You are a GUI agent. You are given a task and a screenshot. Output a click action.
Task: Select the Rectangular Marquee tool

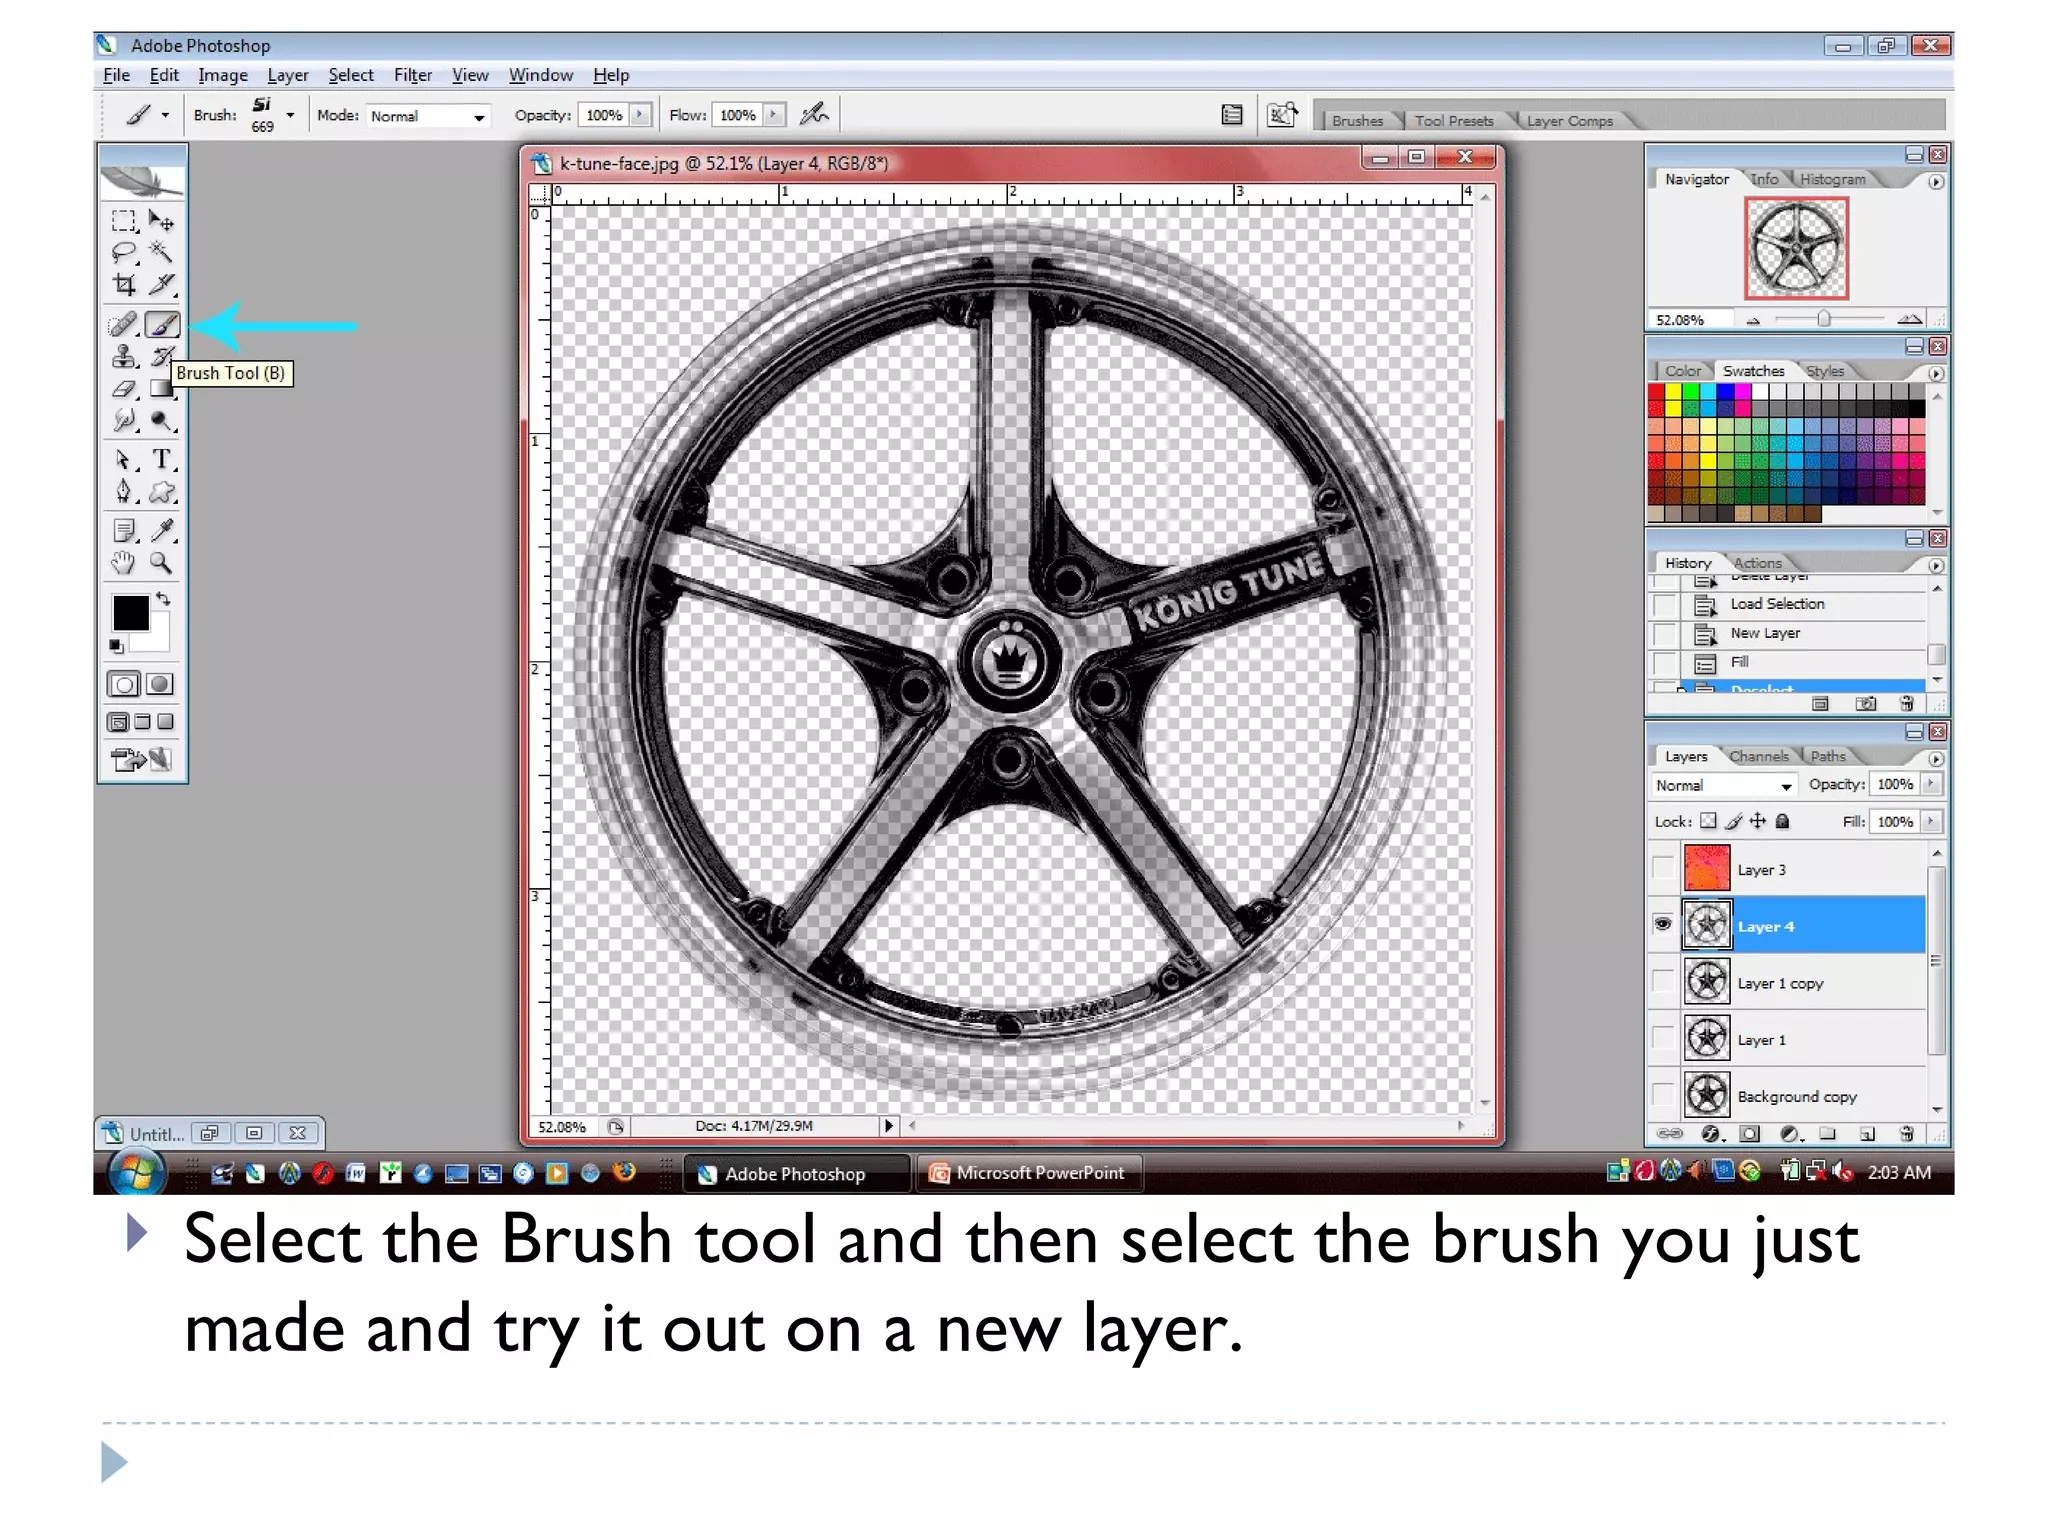tap(123, 221)
